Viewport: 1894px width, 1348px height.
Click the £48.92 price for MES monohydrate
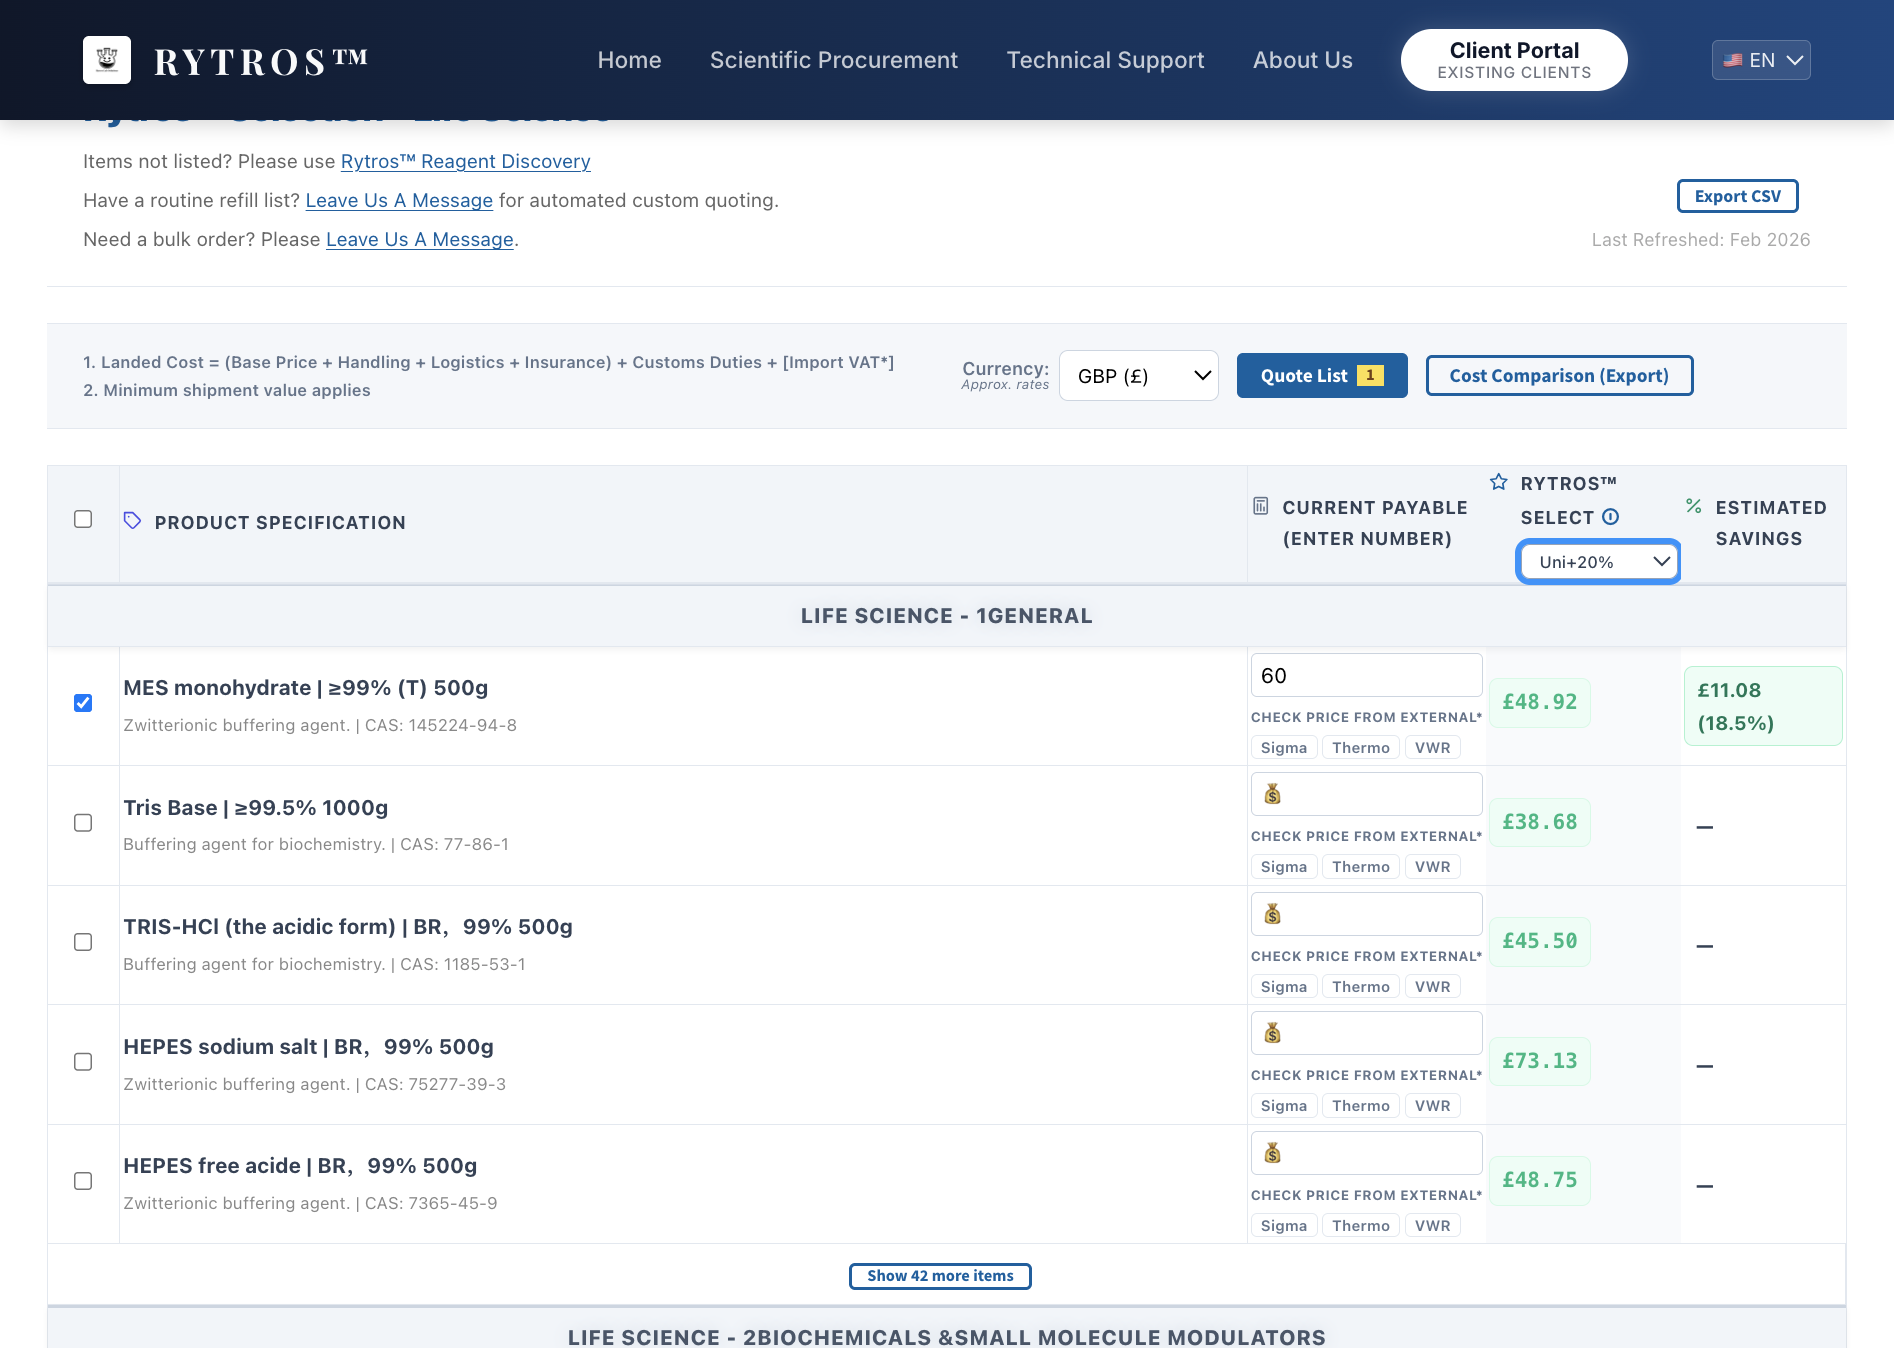(1540, 702)
